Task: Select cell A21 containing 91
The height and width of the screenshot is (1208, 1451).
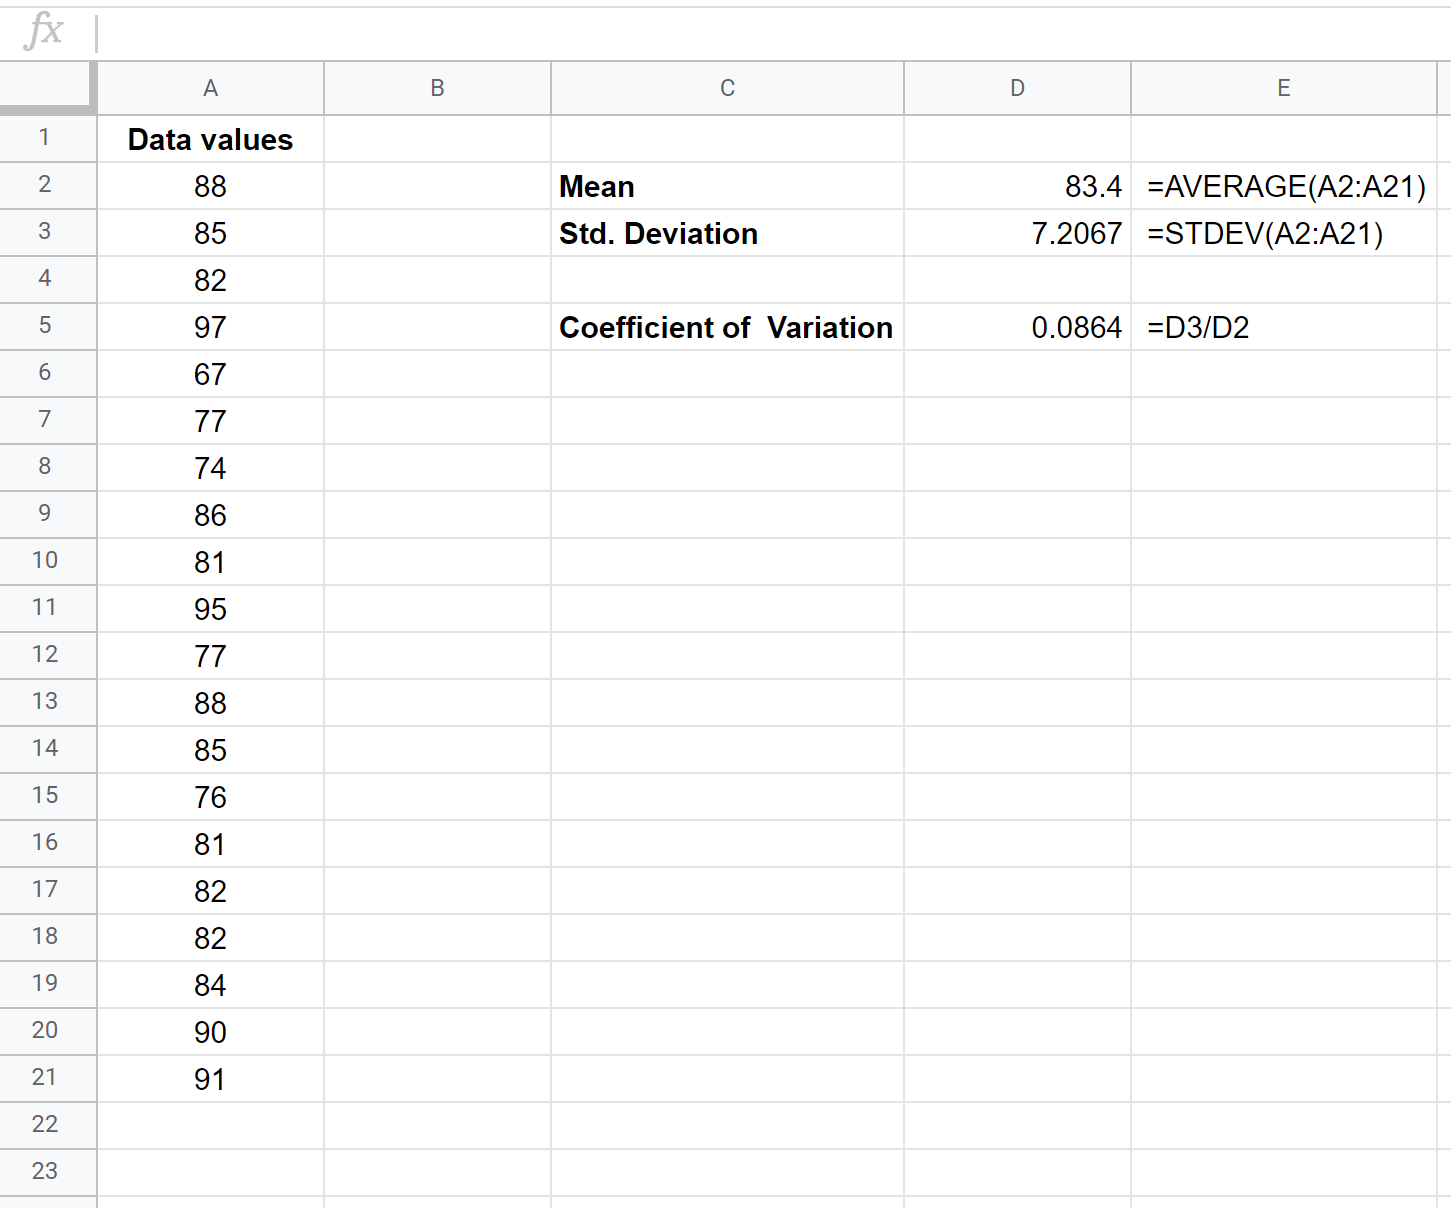Action: (210, 1079)
